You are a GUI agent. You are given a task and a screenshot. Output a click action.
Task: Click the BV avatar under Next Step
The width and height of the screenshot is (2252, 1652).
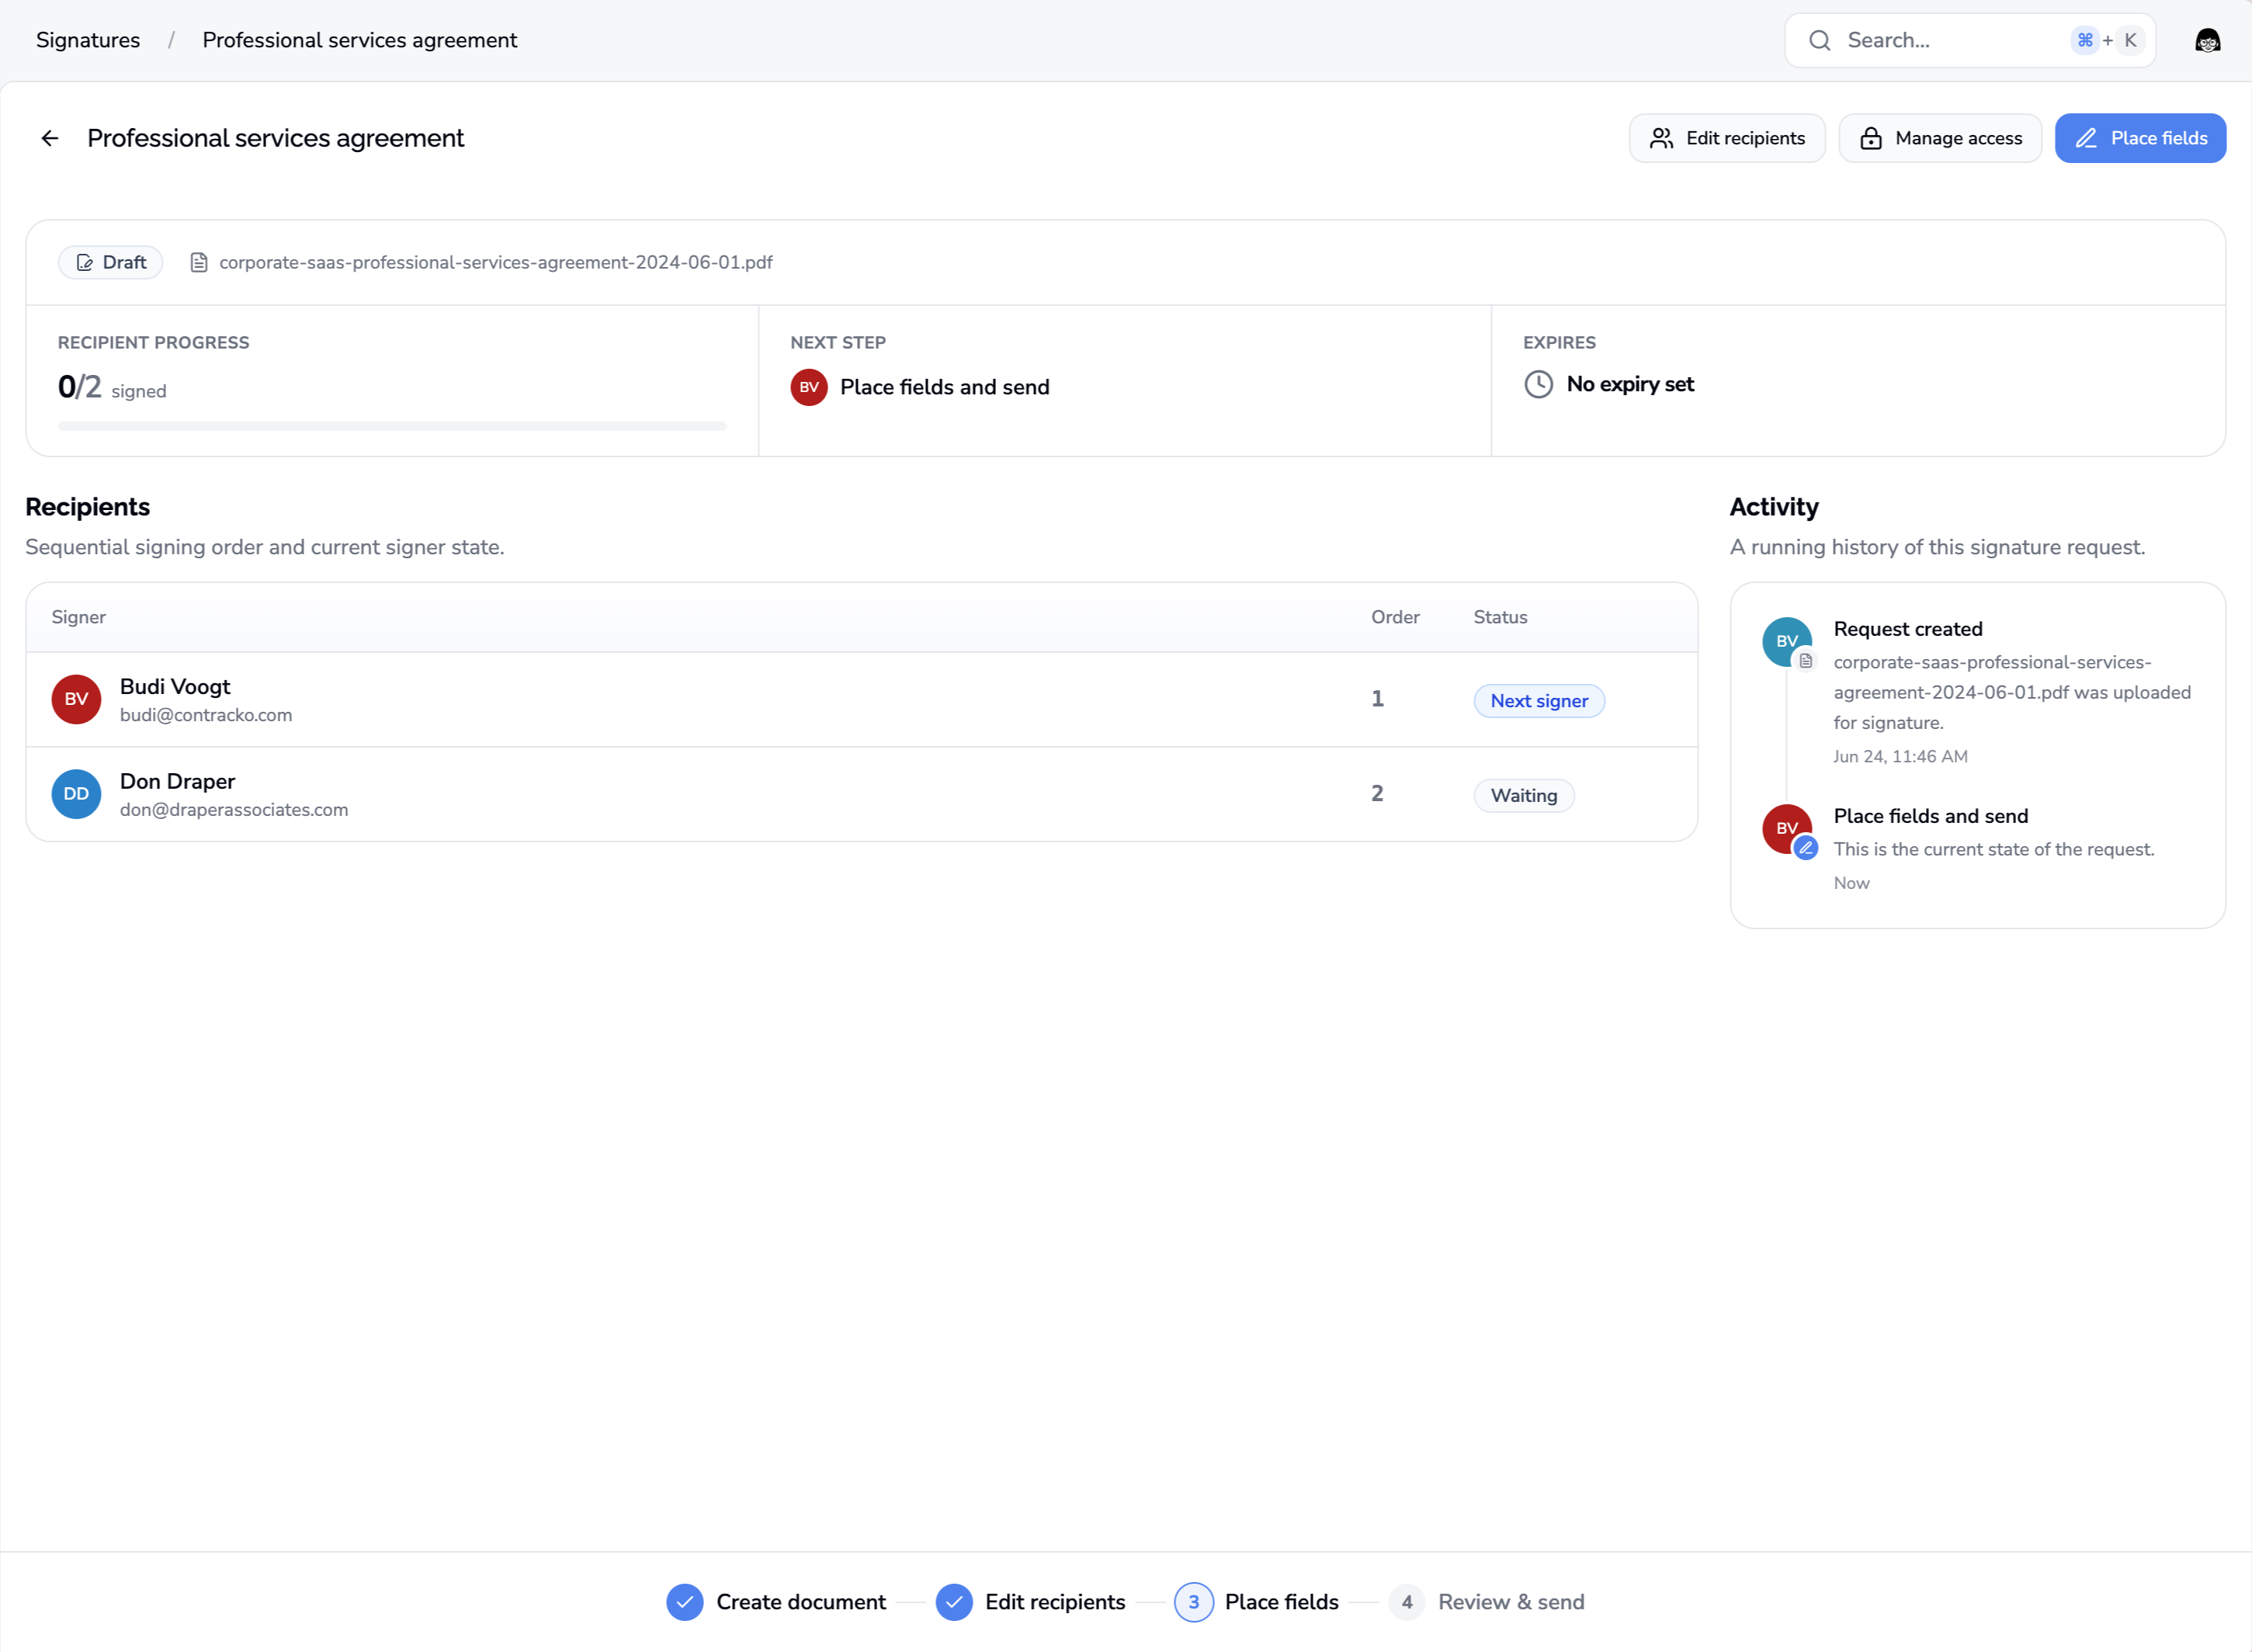808,387
